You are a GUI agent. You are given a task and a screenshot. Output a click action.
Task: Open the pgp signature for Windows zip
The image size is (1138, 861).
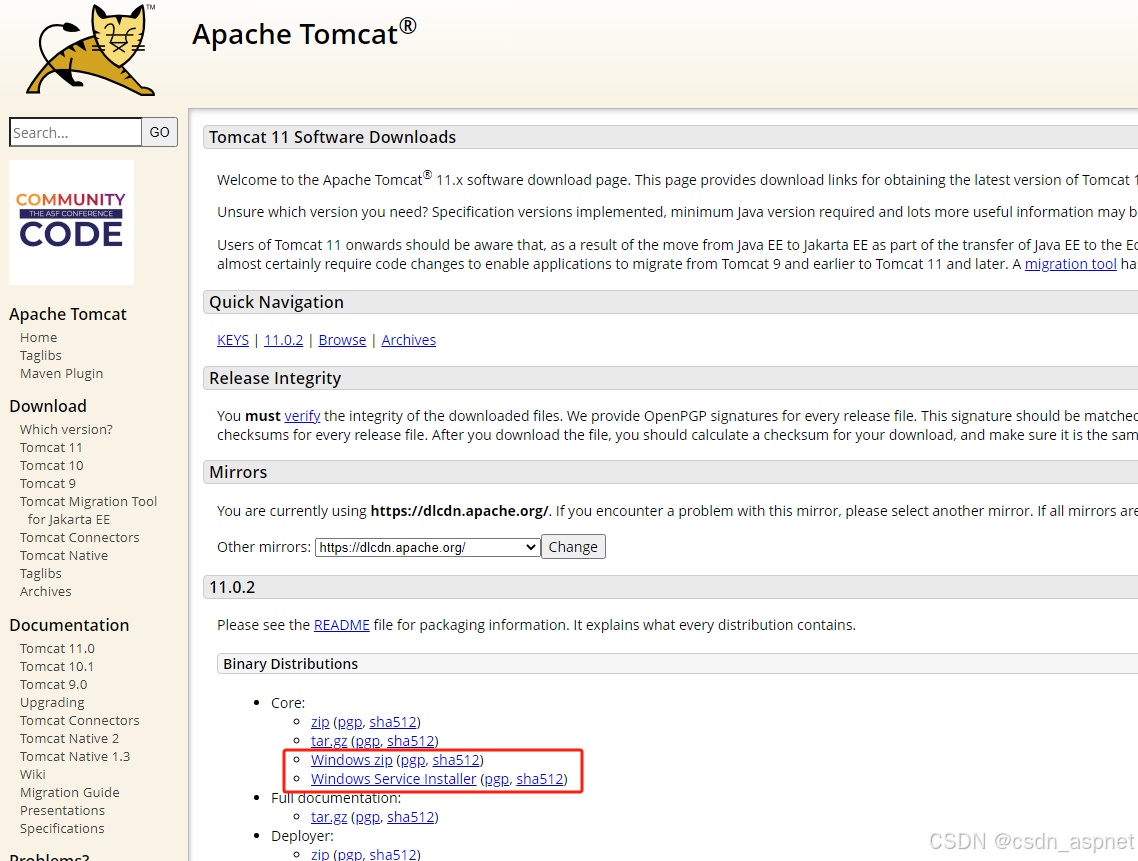click(x=413, y=761)
